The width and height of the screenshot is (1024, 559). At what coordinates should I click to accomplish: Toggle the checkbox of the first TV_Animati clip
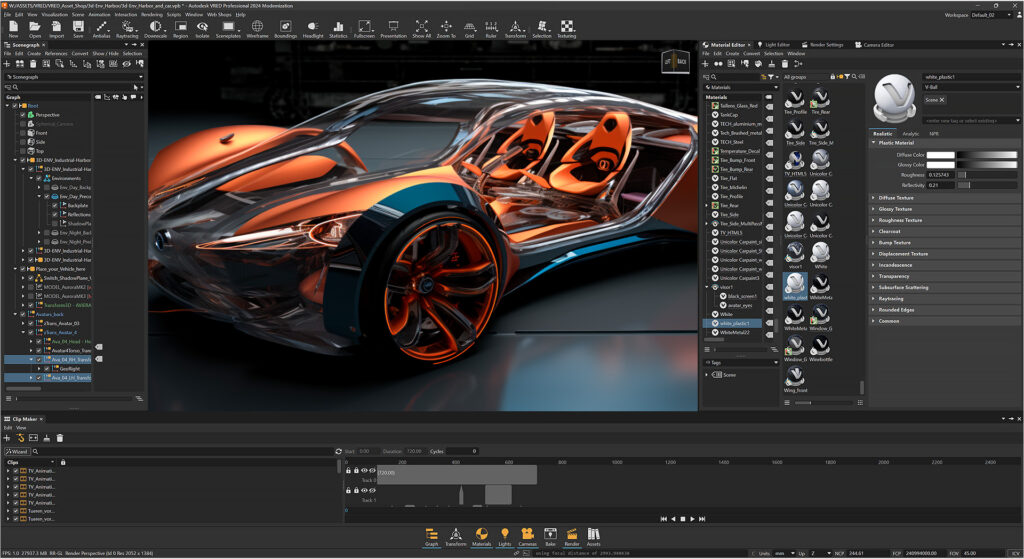pyautogui.click(x=16, y=471)
